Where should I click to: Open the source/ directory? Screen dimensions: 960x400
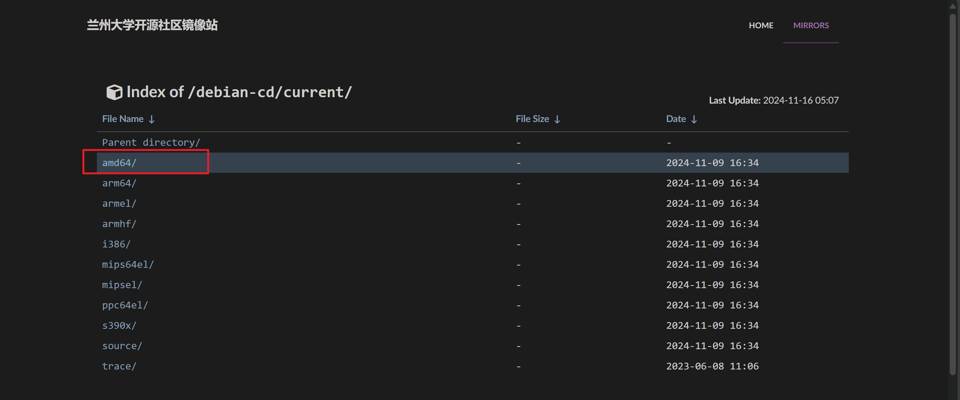coord(122,346)
